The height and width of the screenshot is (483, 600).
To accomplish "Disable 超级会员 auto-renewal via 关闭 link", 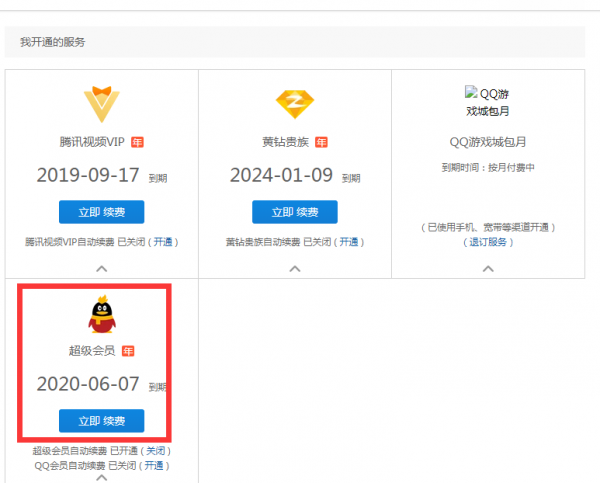I will [155, 451].
